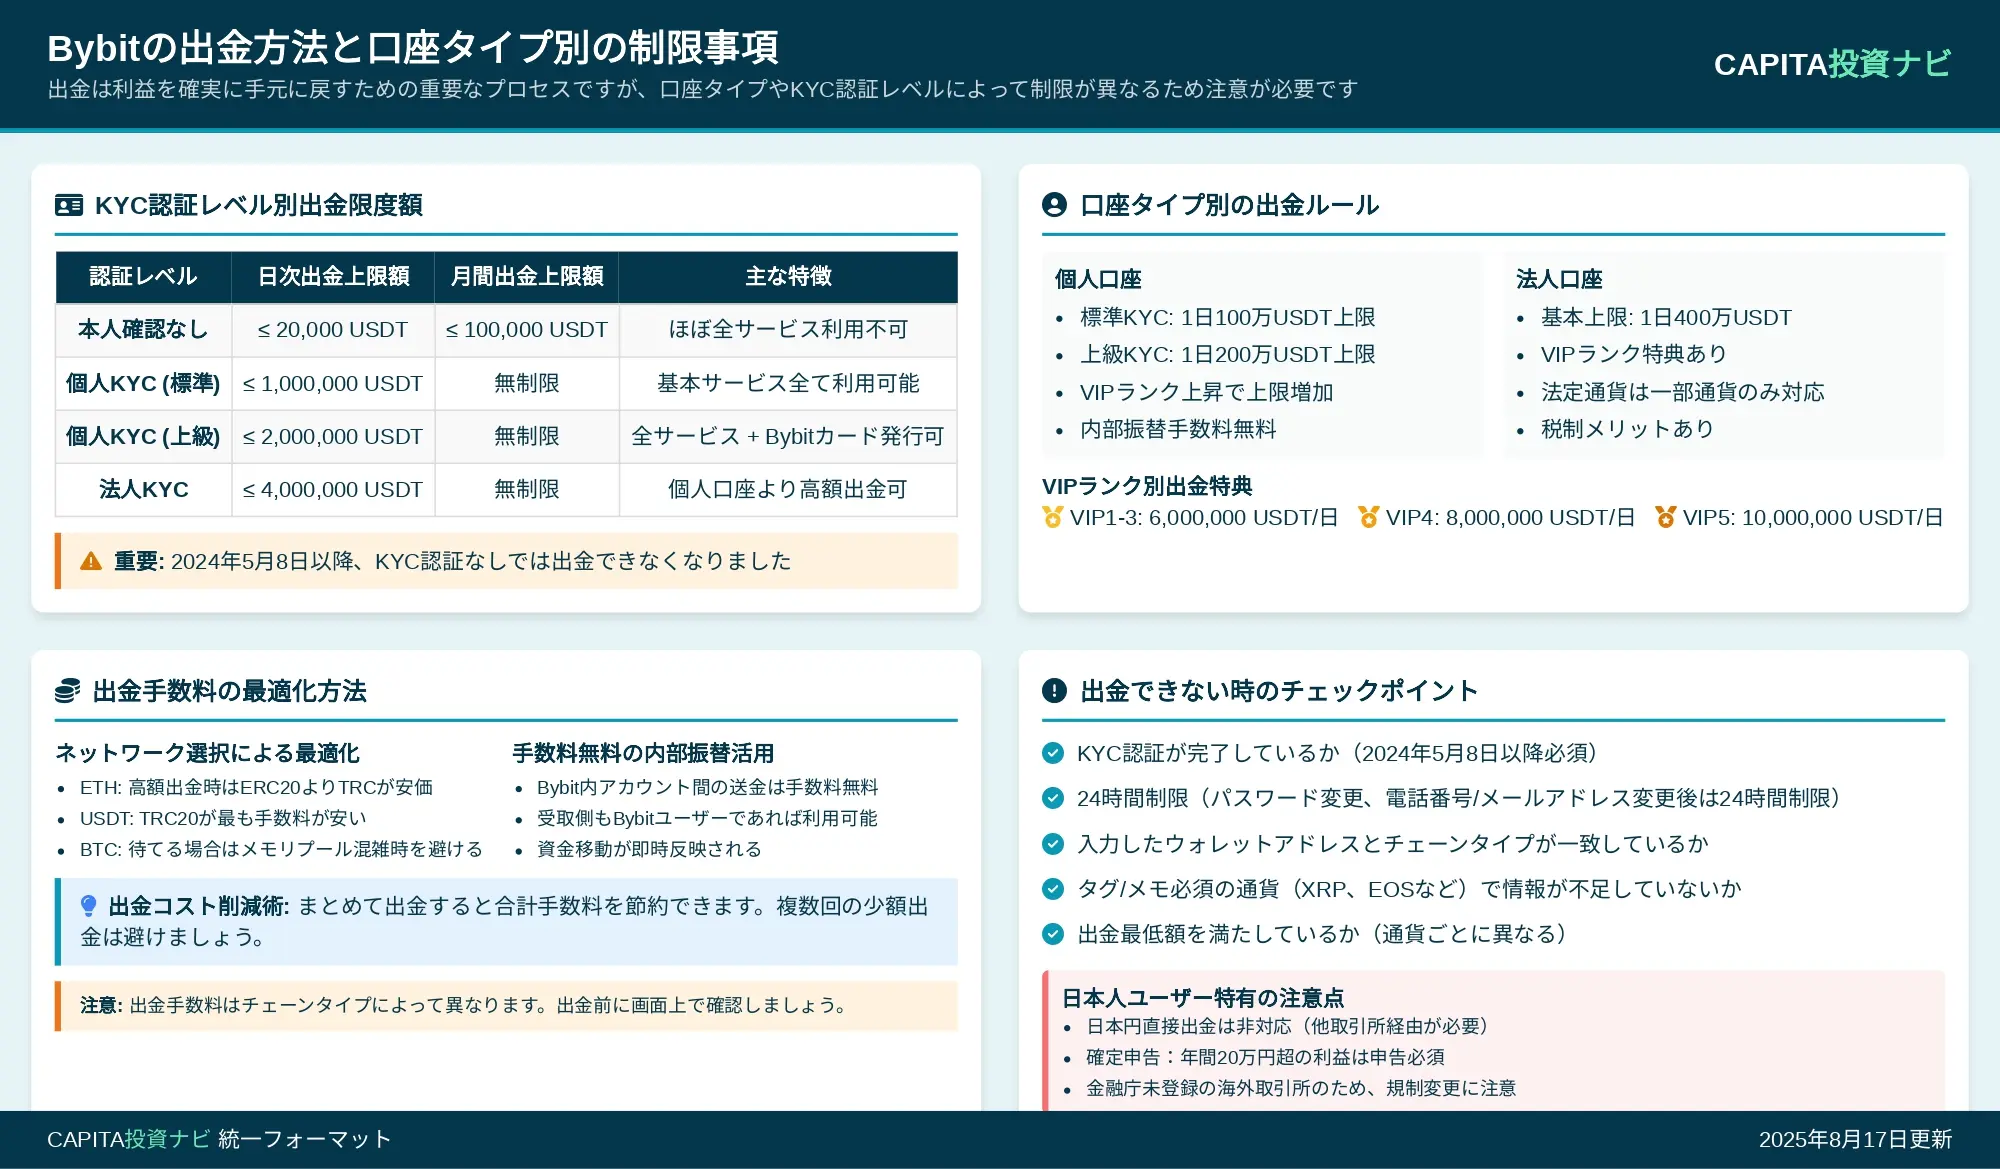
Task: Click the 個人KYC (上級) row label
Action: [x=143, y=437]
